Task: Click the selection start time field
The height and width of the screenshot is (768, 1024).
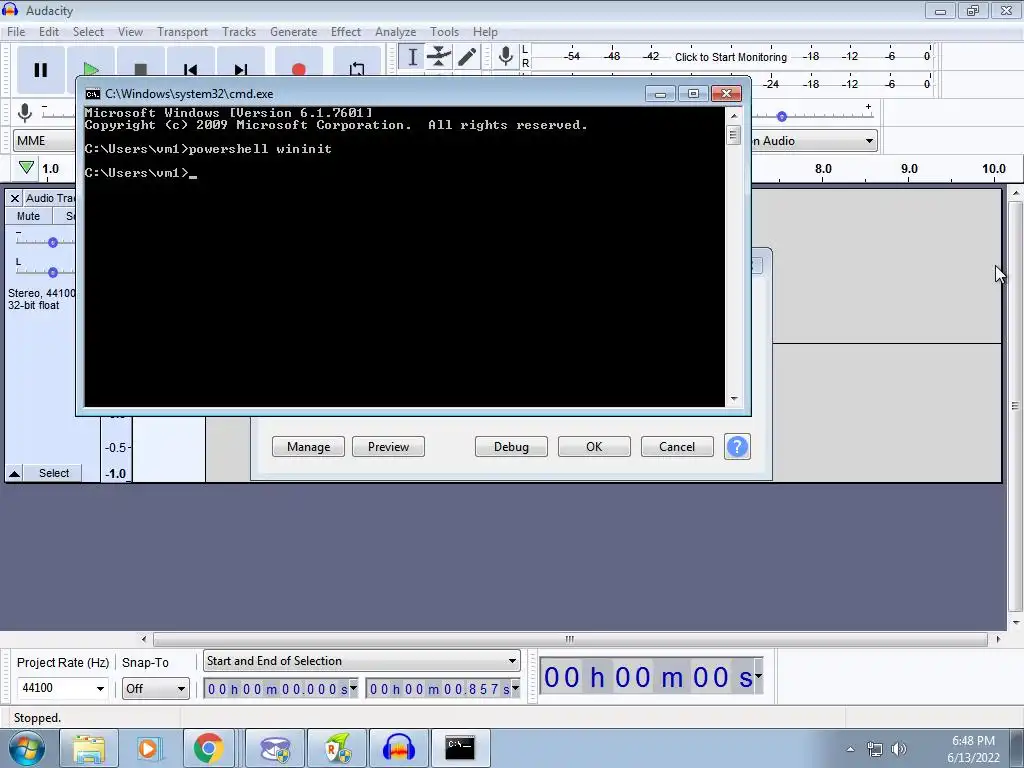Action: point(276,689)
